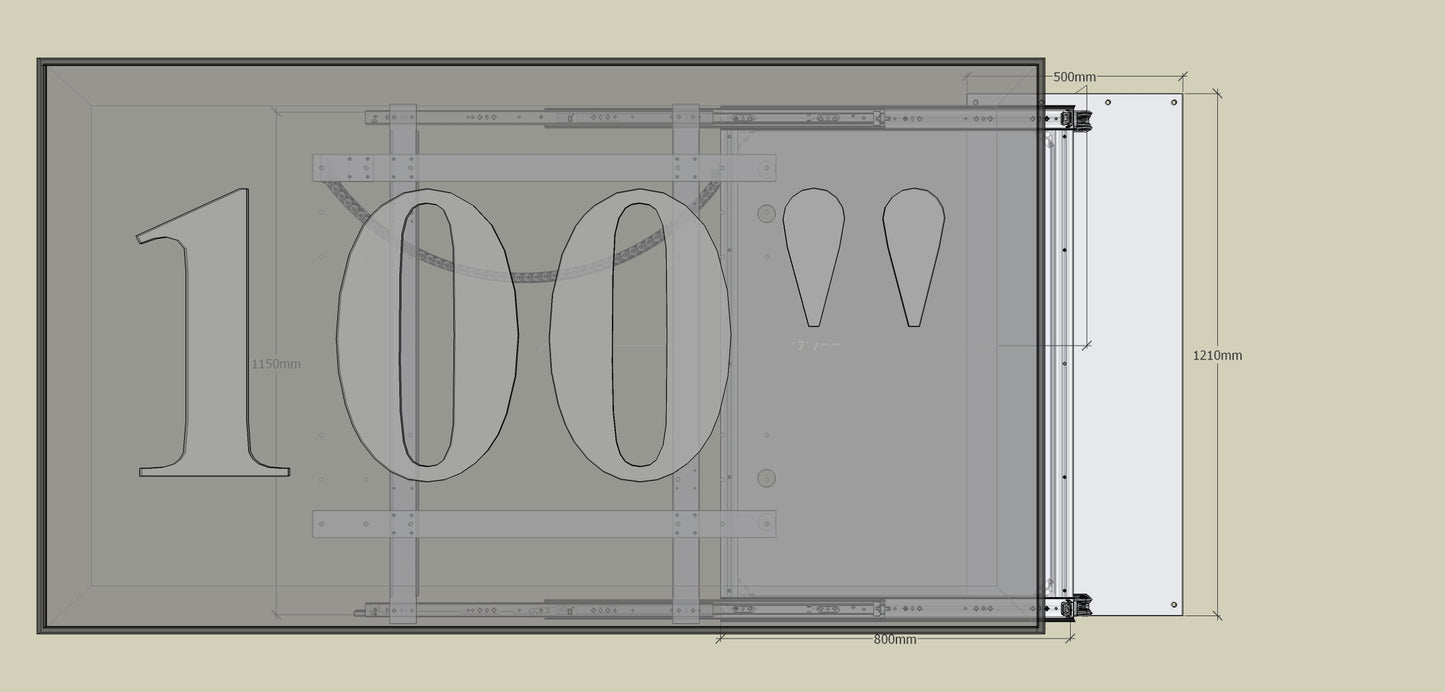
Task: Click the 800mm dimension label
Action: [894, 640]
